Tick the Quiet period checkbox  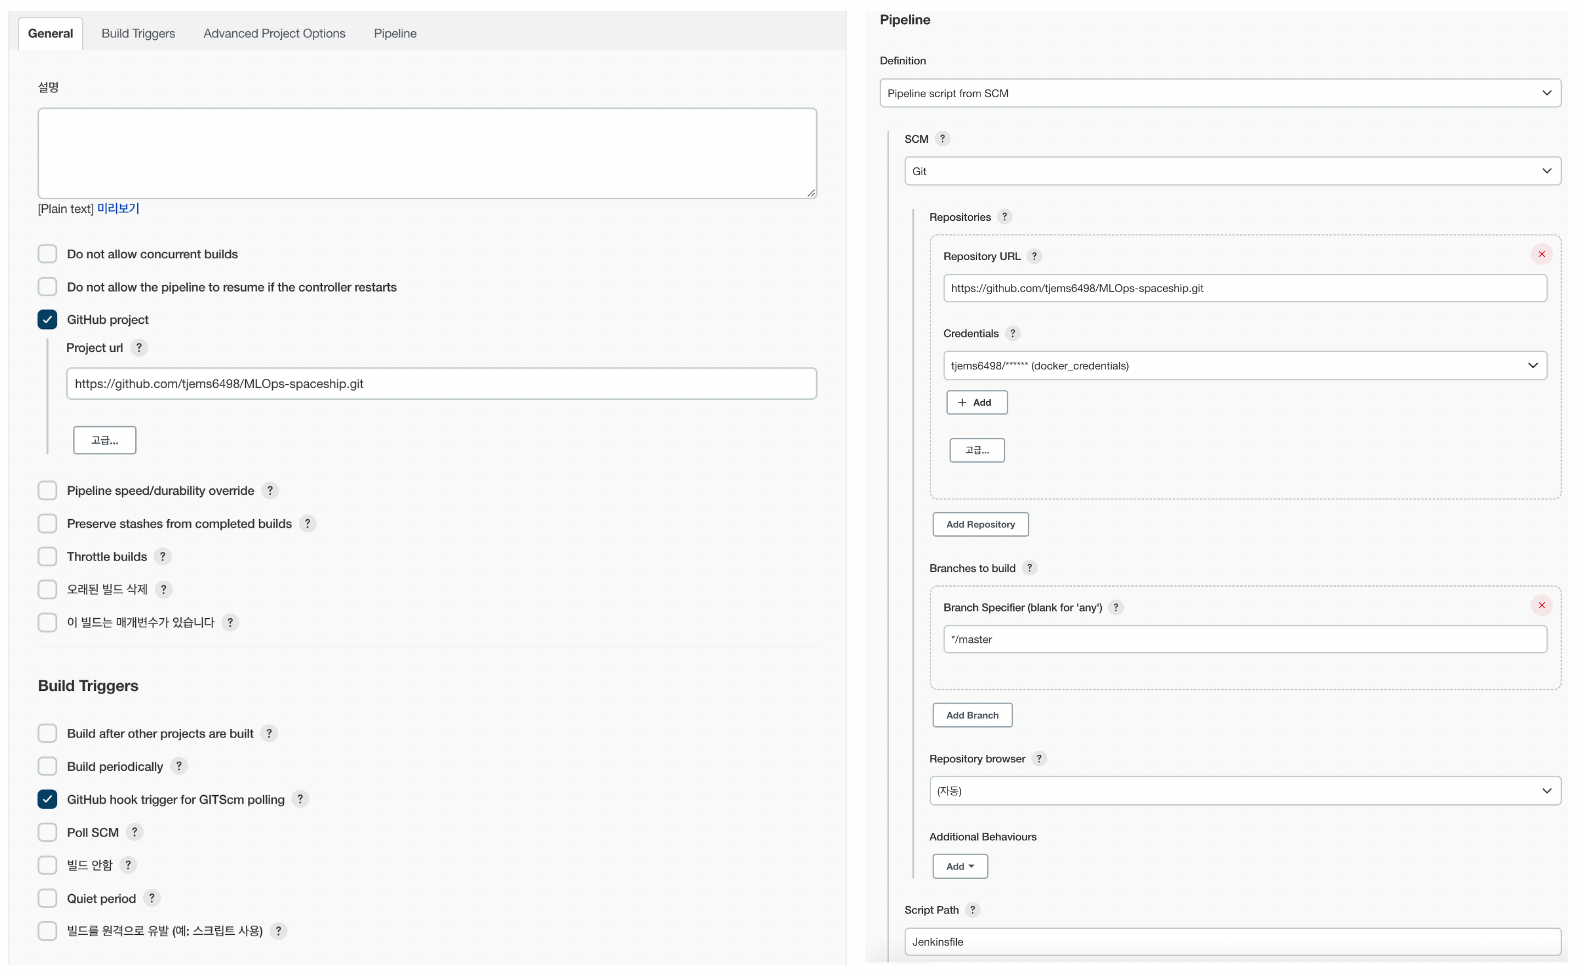47,899
